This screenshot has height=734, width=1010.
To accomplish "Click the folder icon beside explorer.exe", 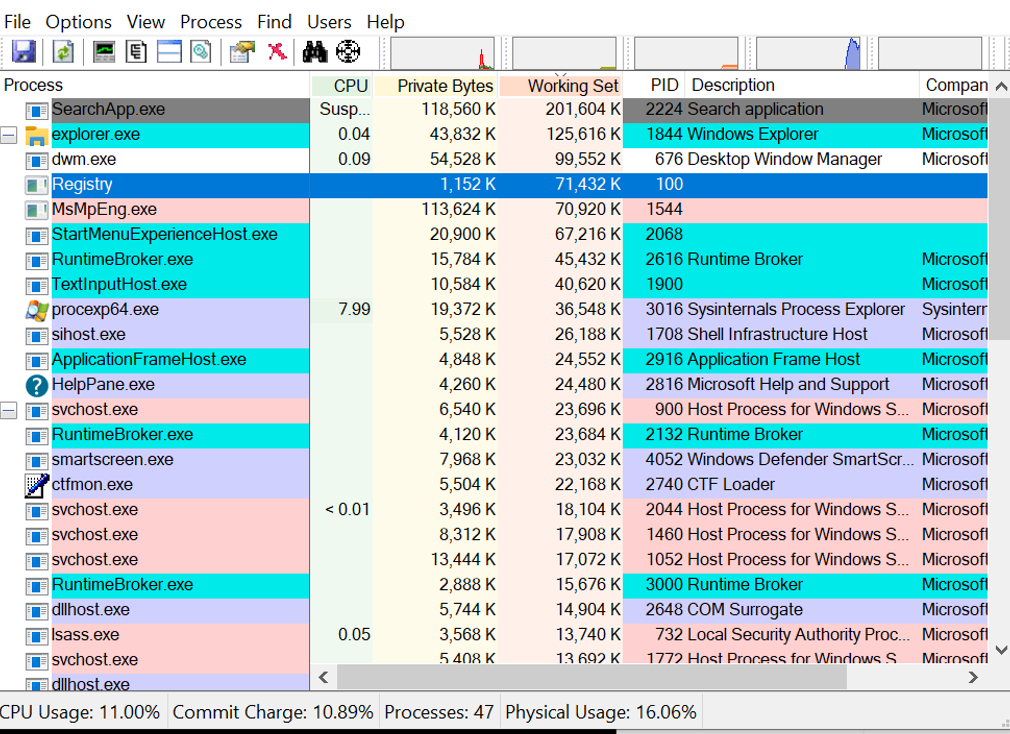I will (x=37, y=135).
